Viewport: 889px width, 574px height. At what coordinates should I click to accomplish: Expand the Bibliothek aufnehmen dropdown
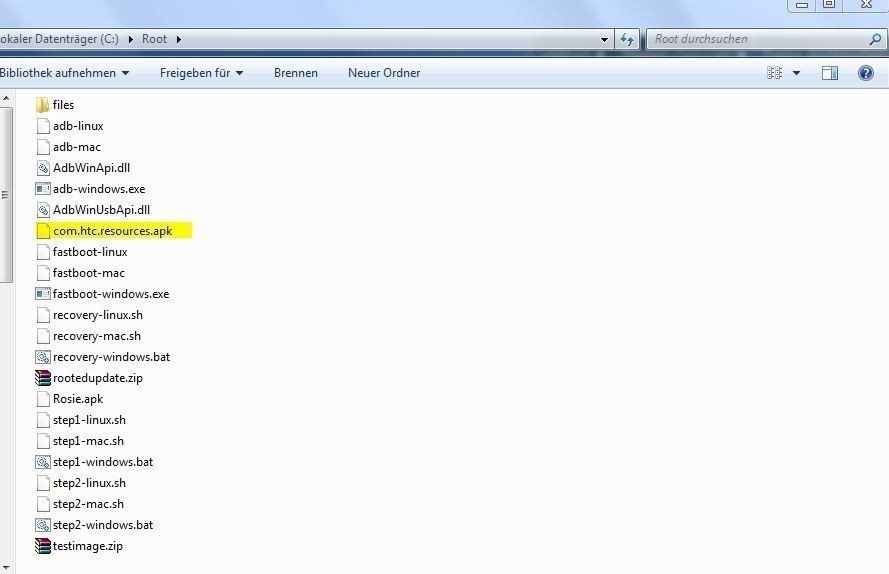125,73
